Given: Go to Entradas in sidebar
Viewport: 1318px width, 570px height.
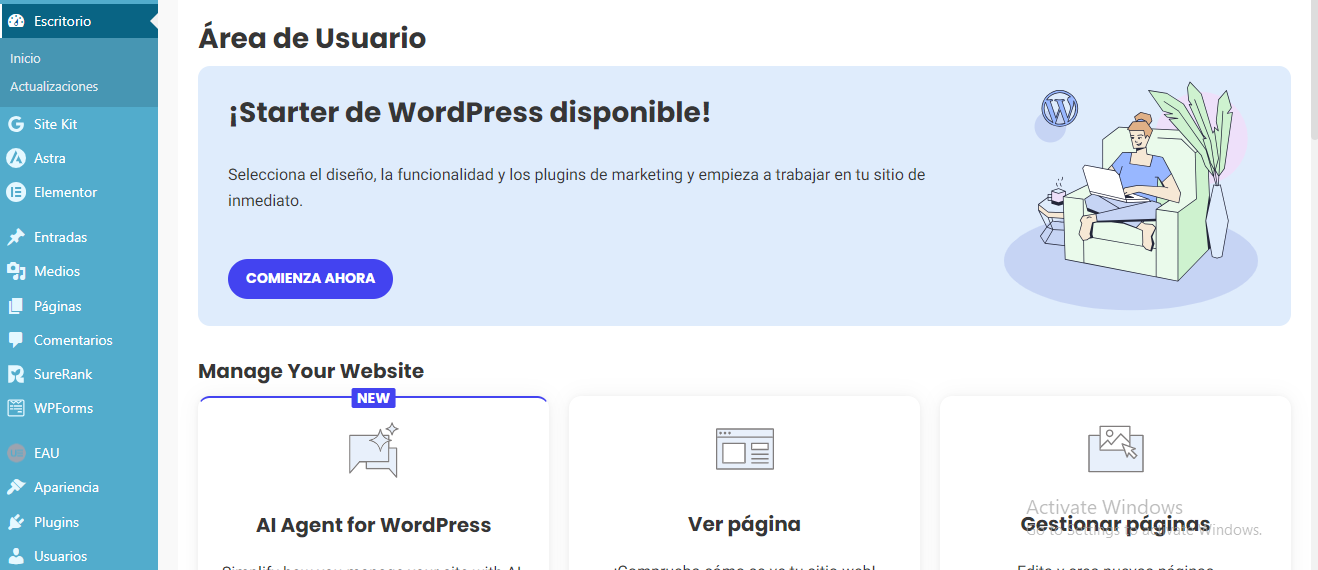Looking at the screenshot, I should 79,237.
